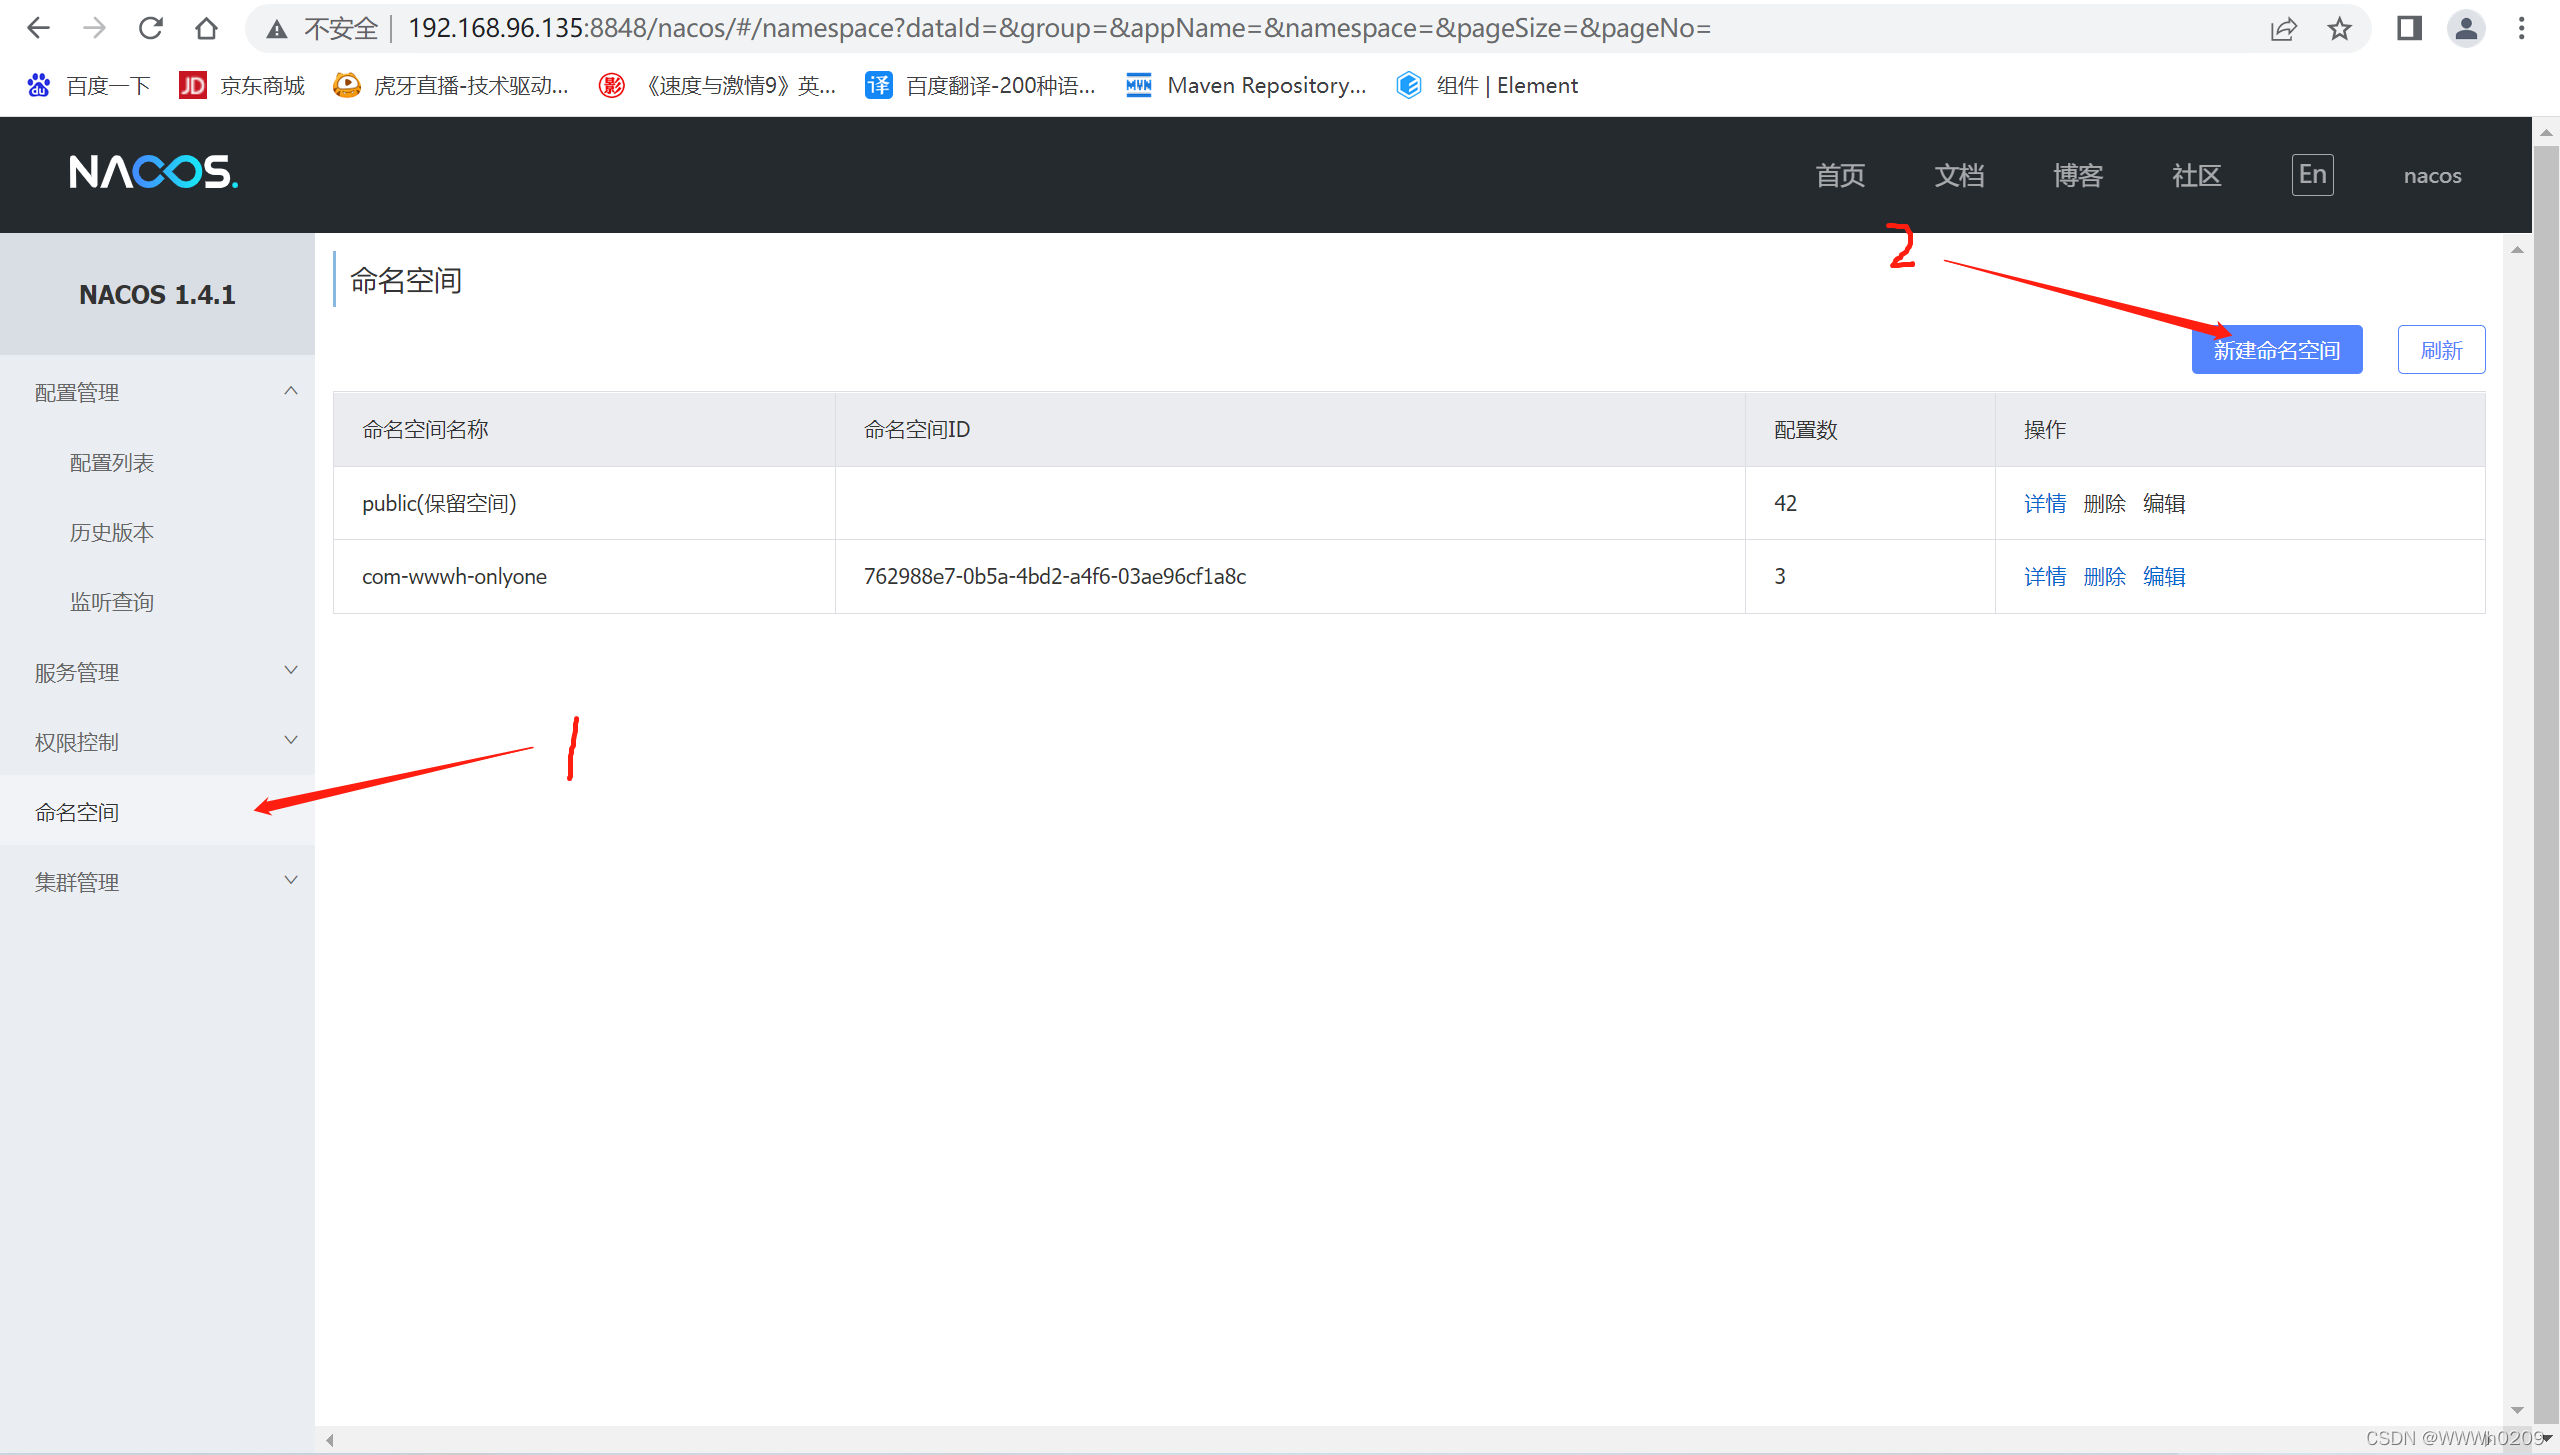This screenshot has height=1455, width=2560.
Task: Open the 速度与激情9 bookmark
Action: click(x=717, y=86)
